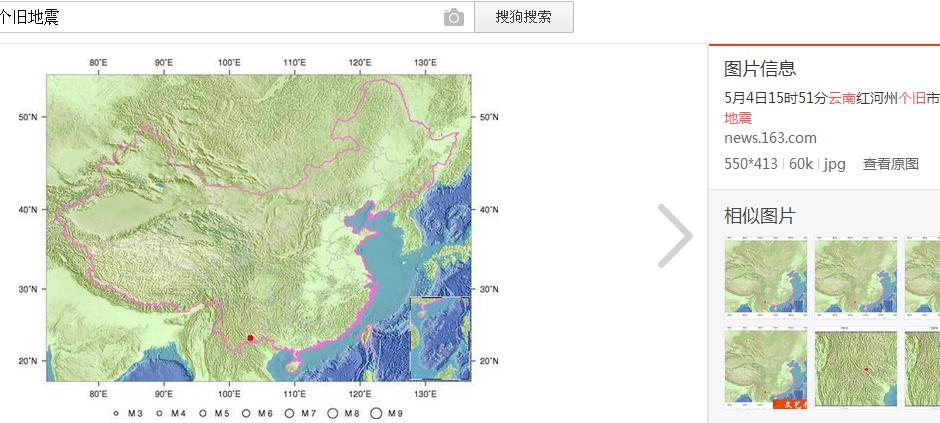Click the M3 magnitude legend entry

point(128,413)
